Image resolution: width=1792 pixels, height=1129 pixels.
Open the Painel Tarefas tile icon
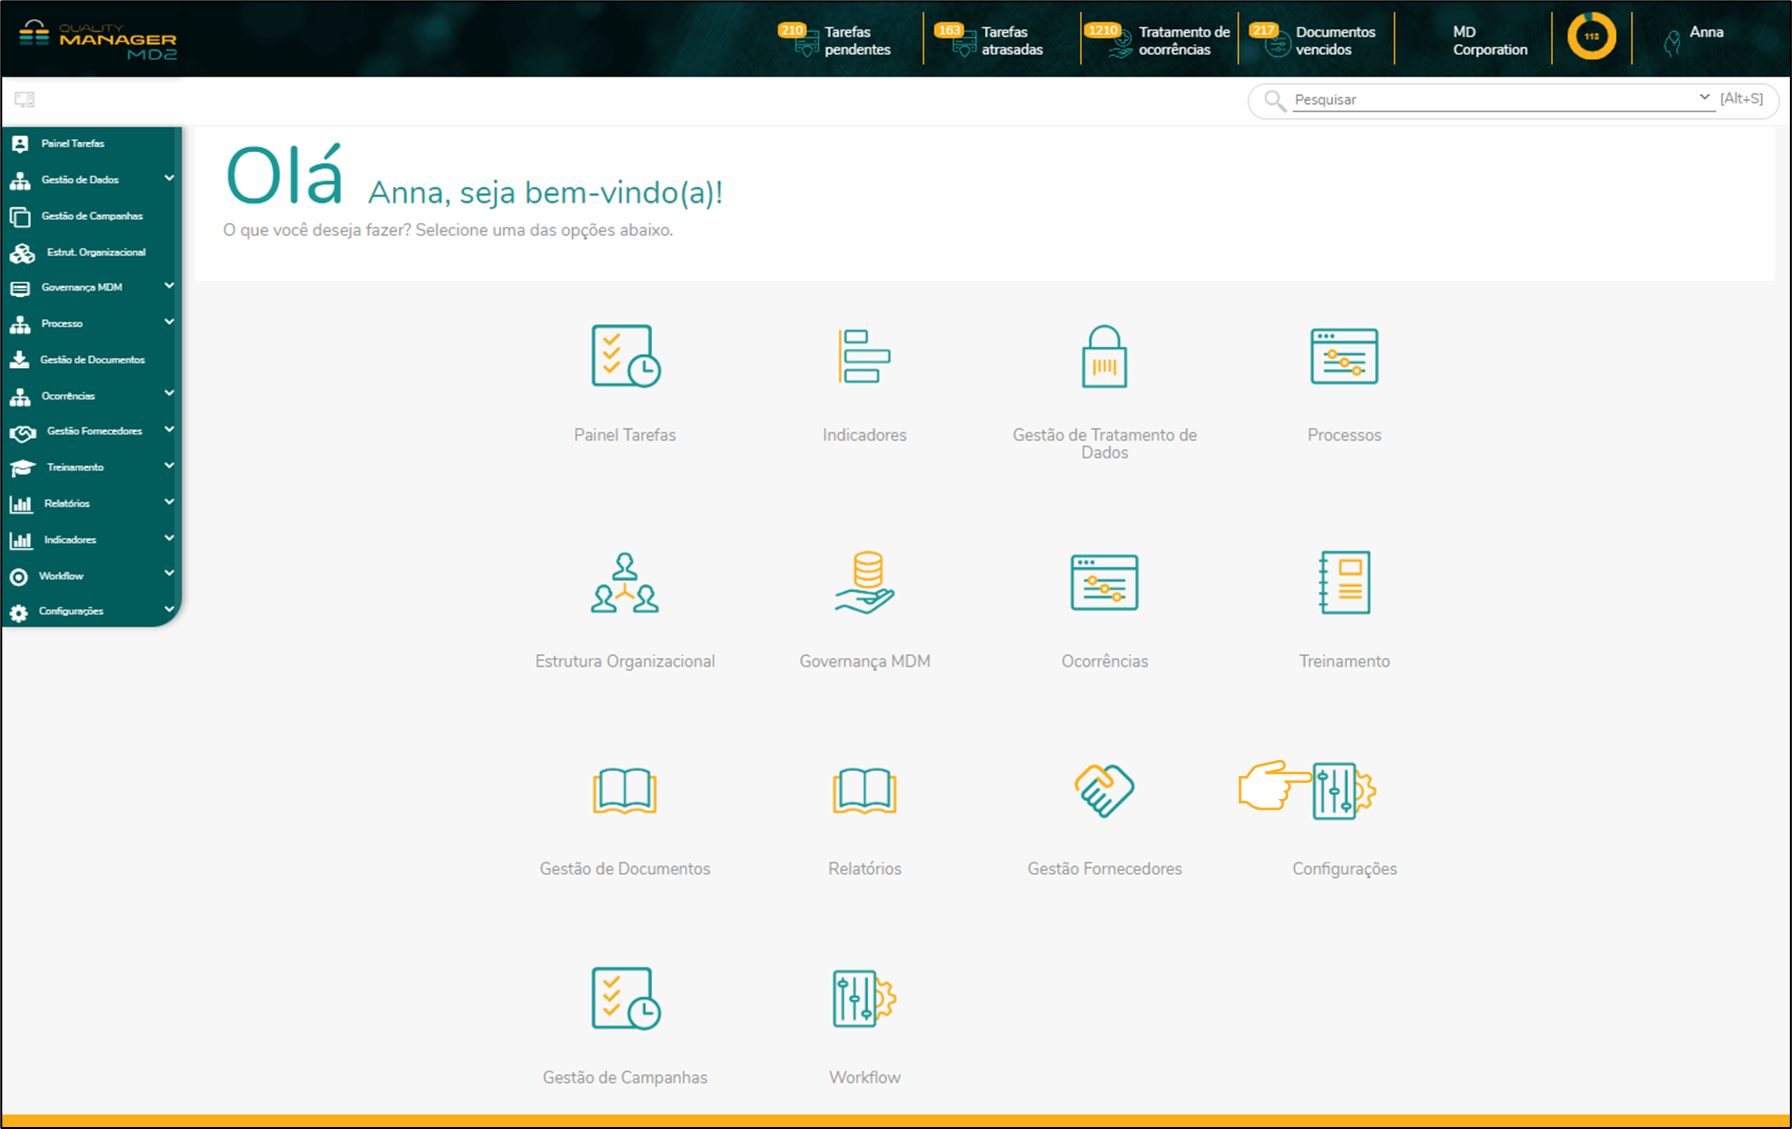click(625, 356)
